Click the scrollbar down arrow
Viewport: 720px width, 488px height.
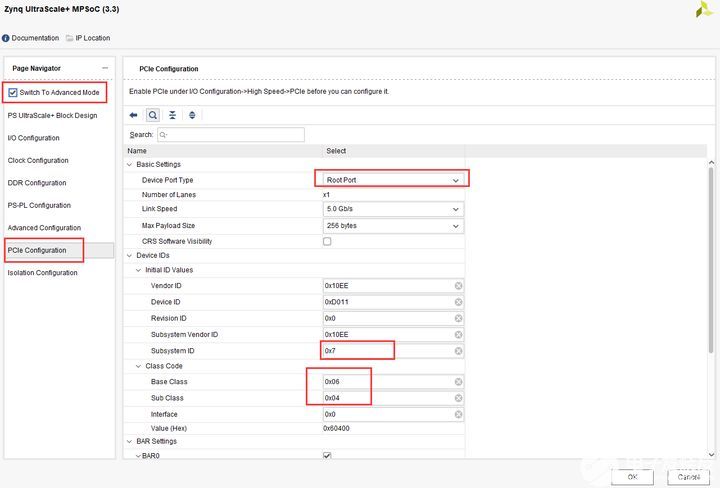pyautogui.click(x=711, y=454)
